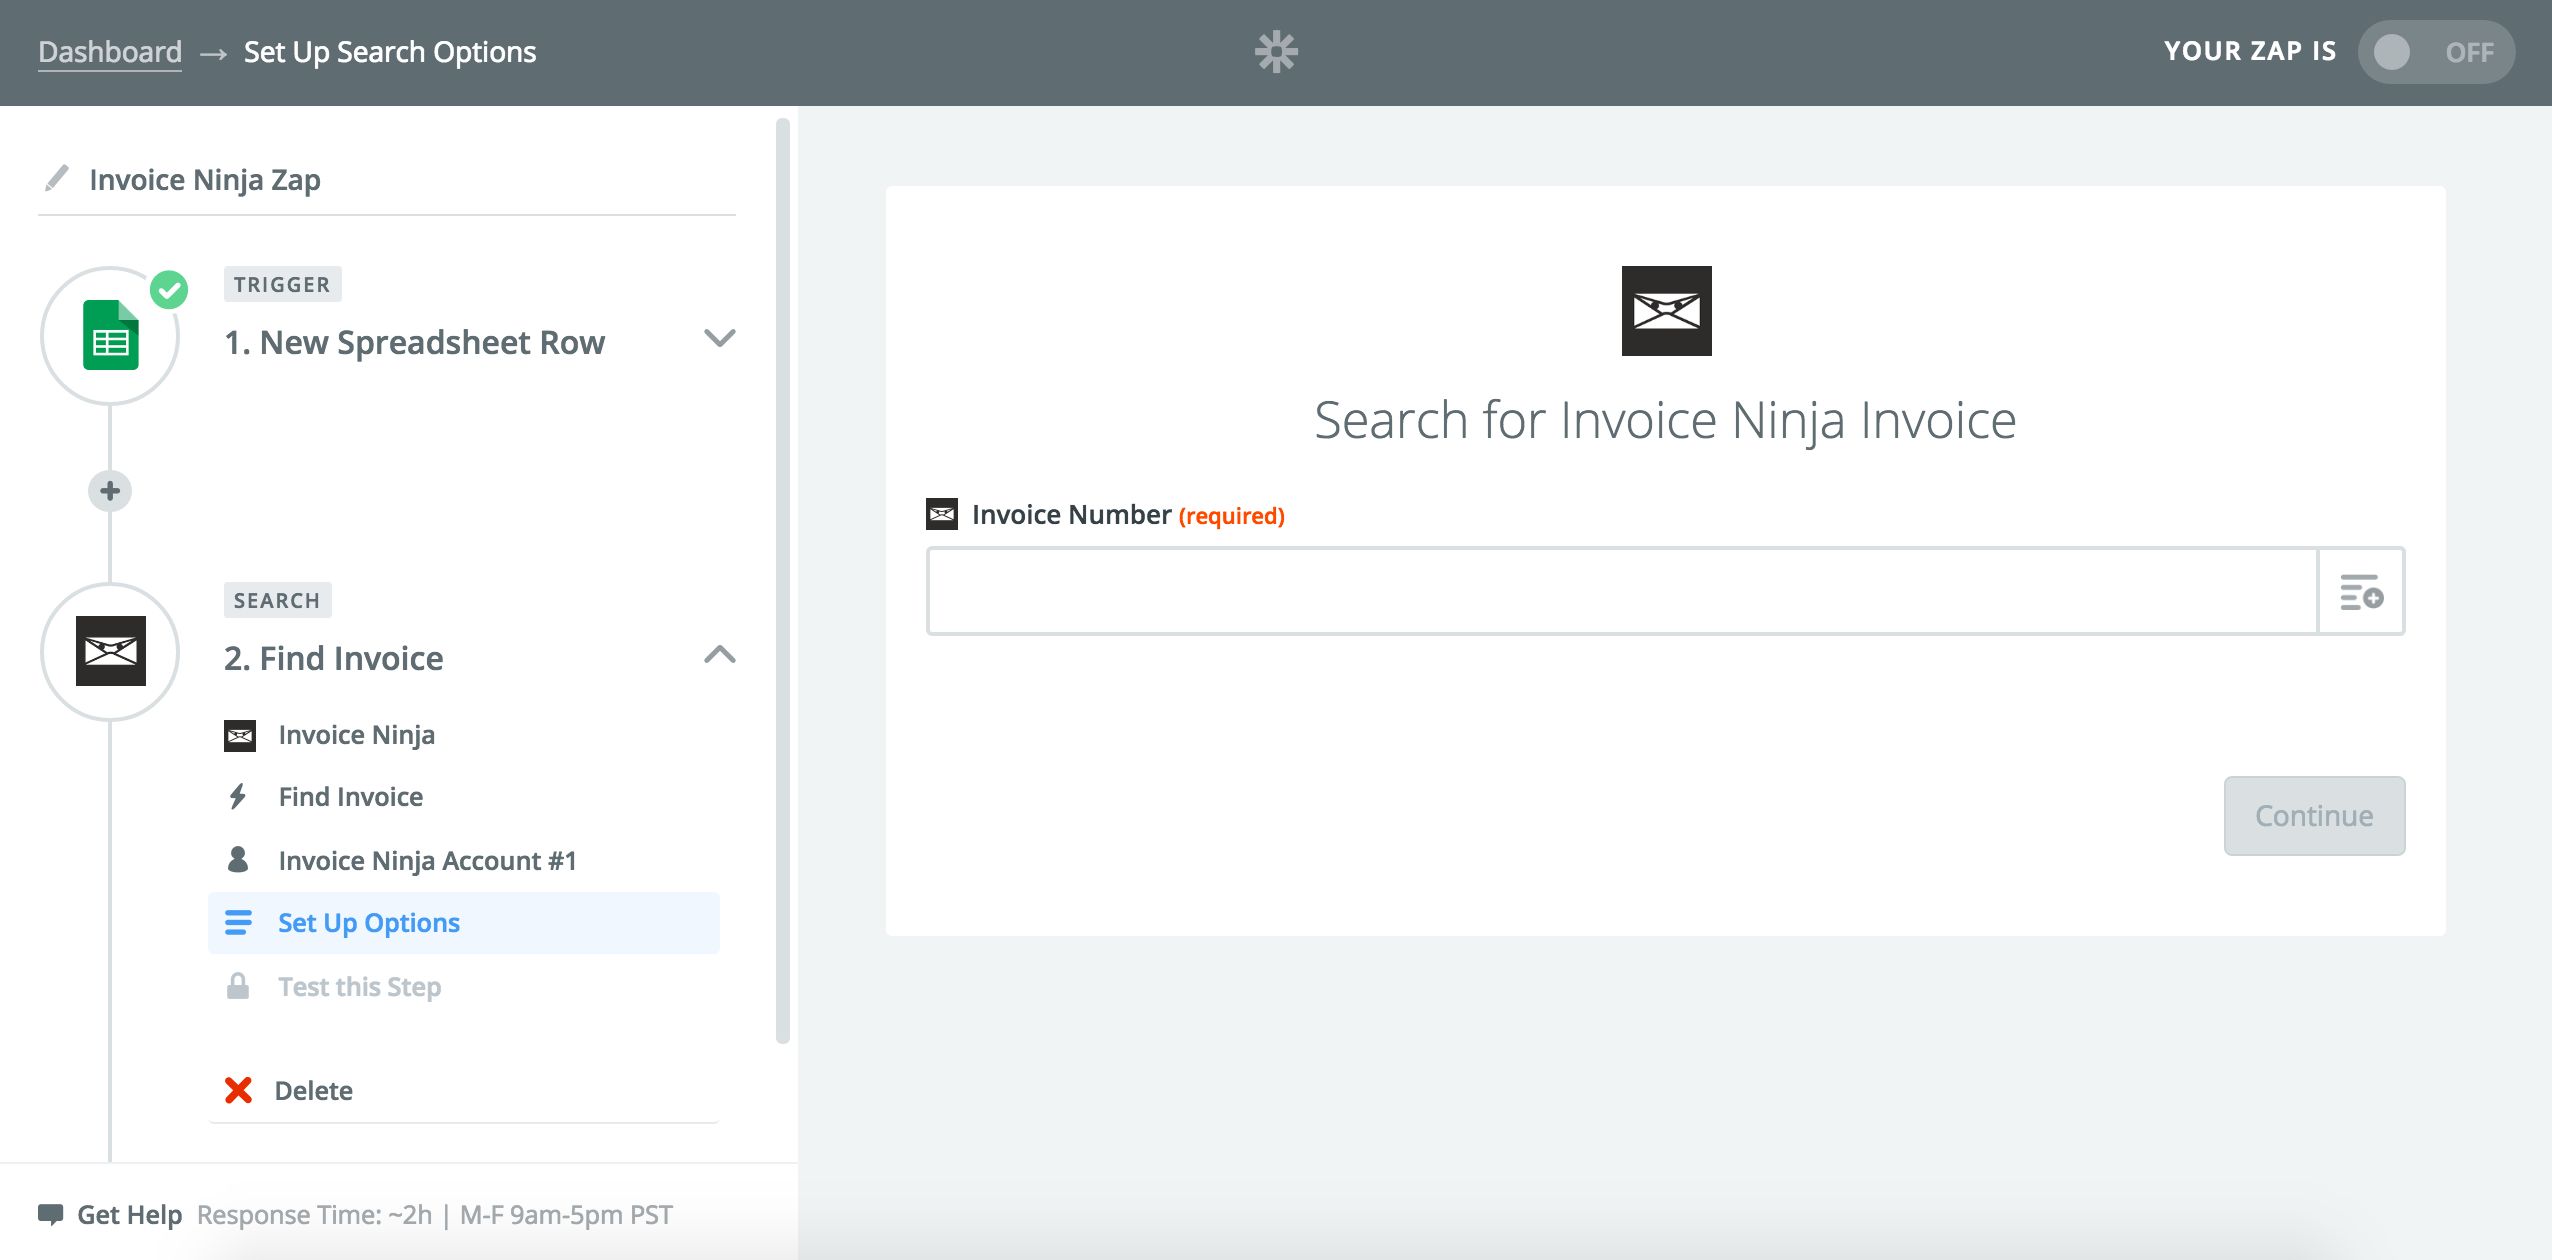Click the Response Time ~2h text
Image resolution: width=2552 pixels, height=1260 pixels.
[x=315, y=1215]
